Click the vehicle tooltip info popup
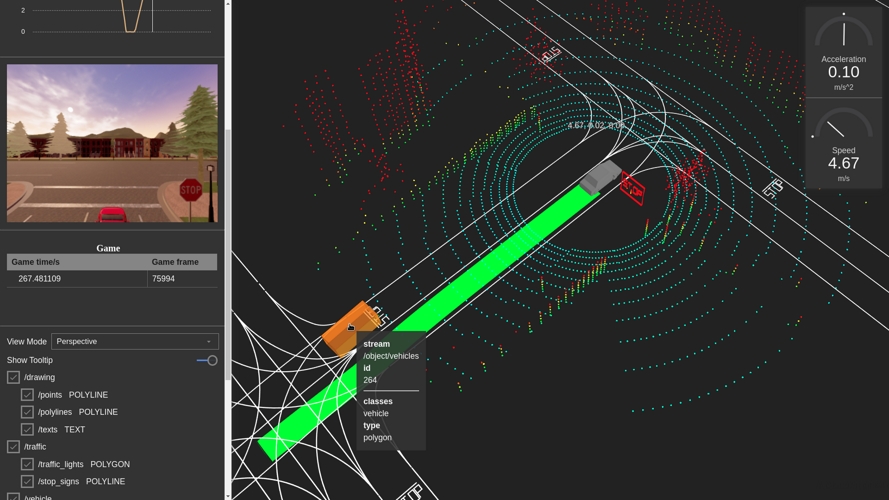Image resolution: width=889 pixels, height=500 pixels. coord(391,392)
